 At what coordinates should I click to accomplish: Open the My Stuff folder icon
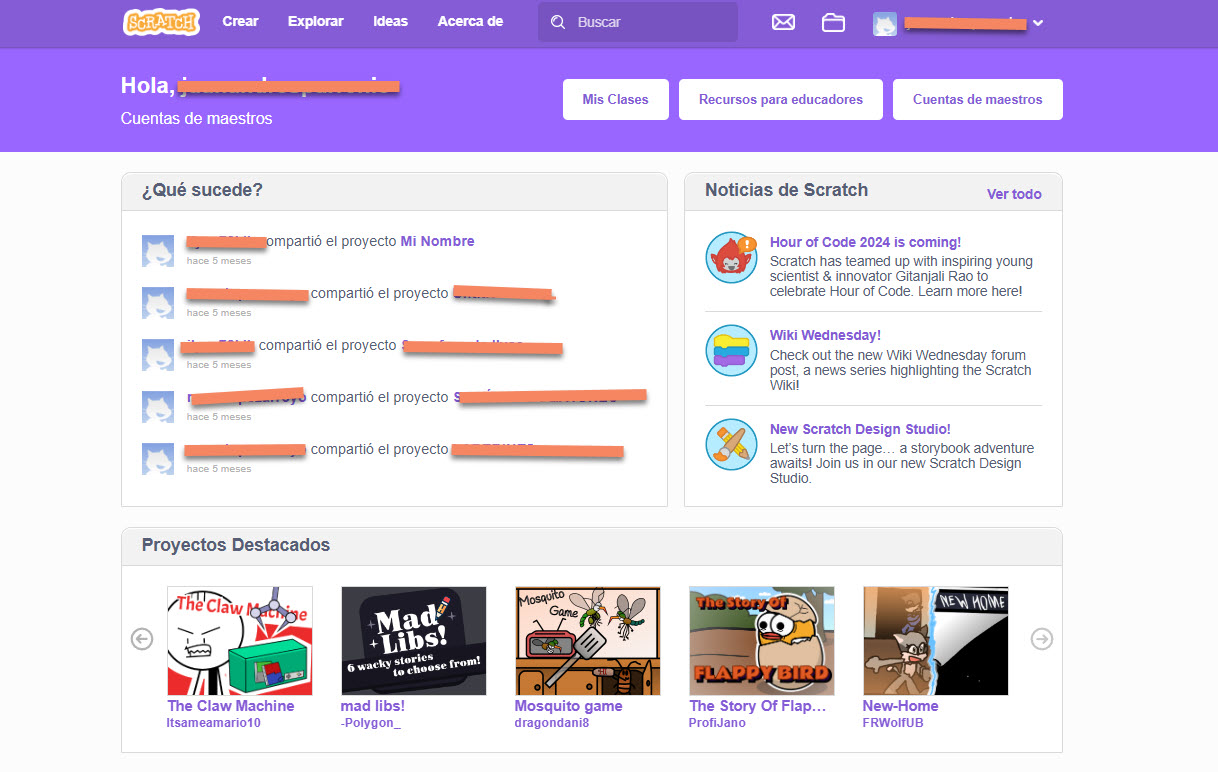833,21
